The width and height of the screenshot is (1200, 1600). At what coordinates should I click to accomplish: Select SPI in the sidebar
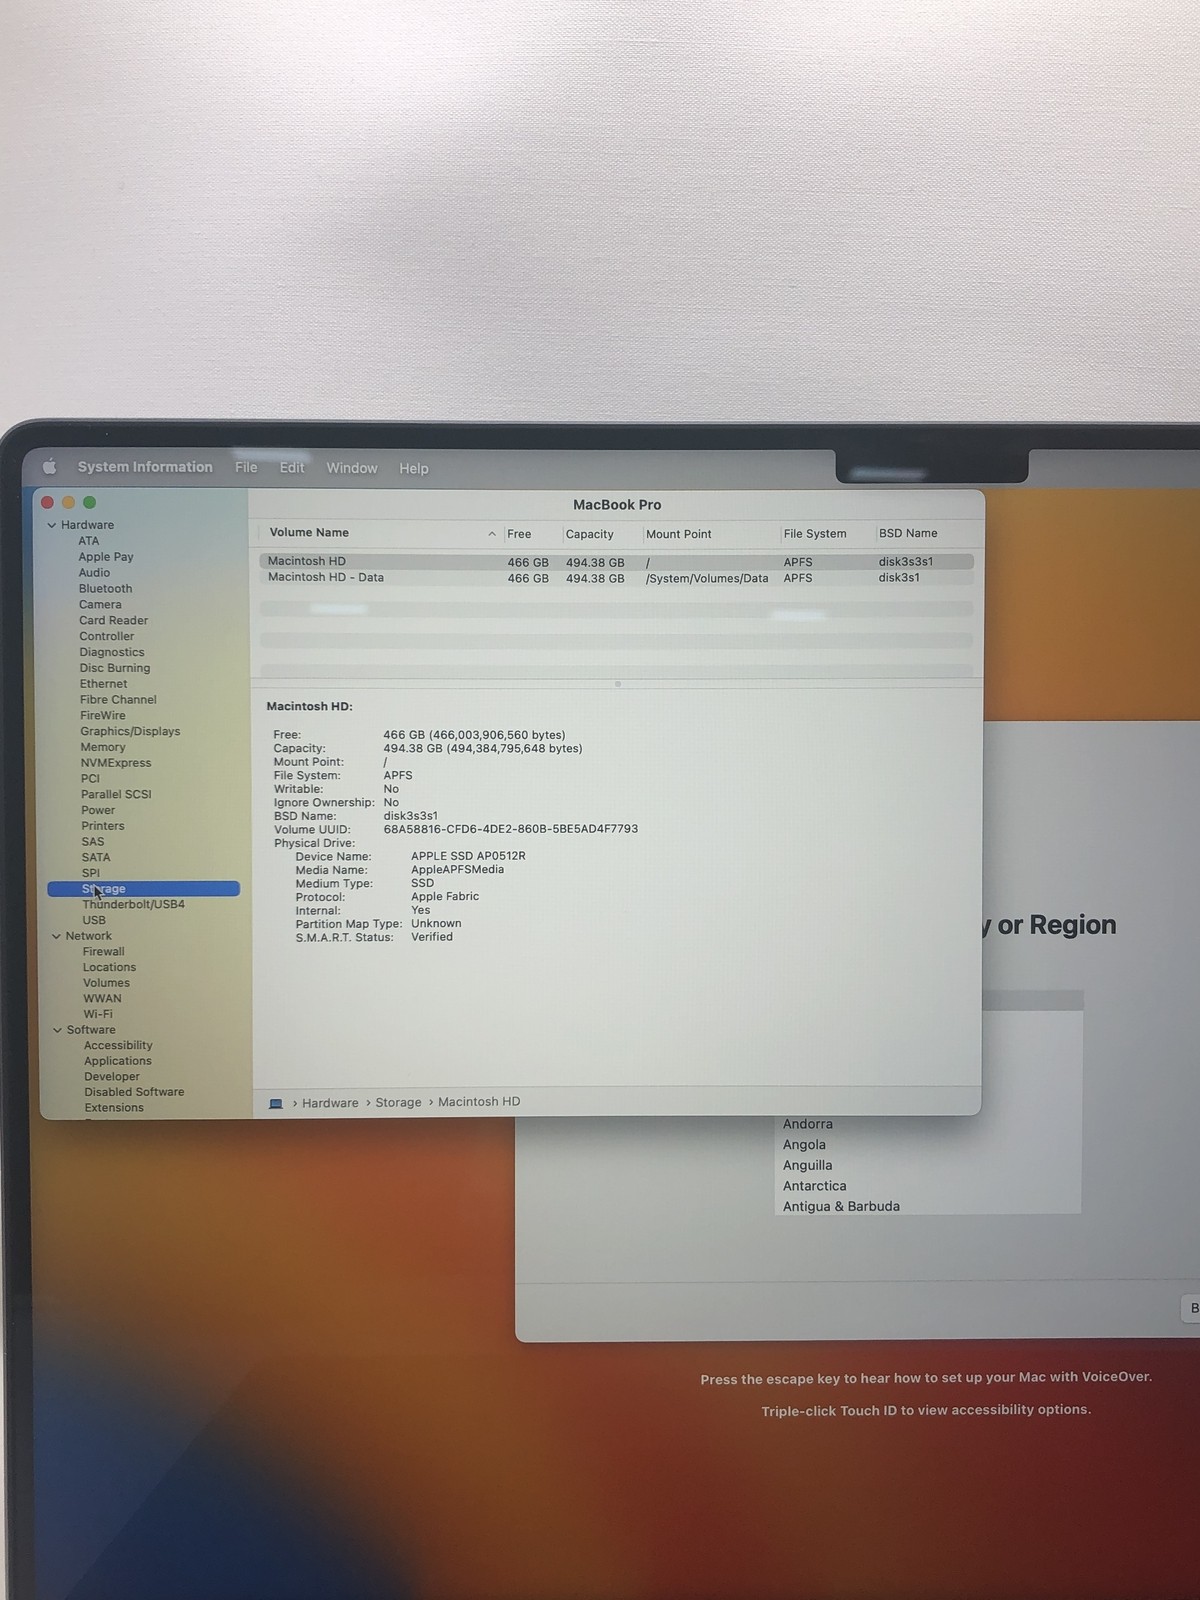[x=91, y=873]
